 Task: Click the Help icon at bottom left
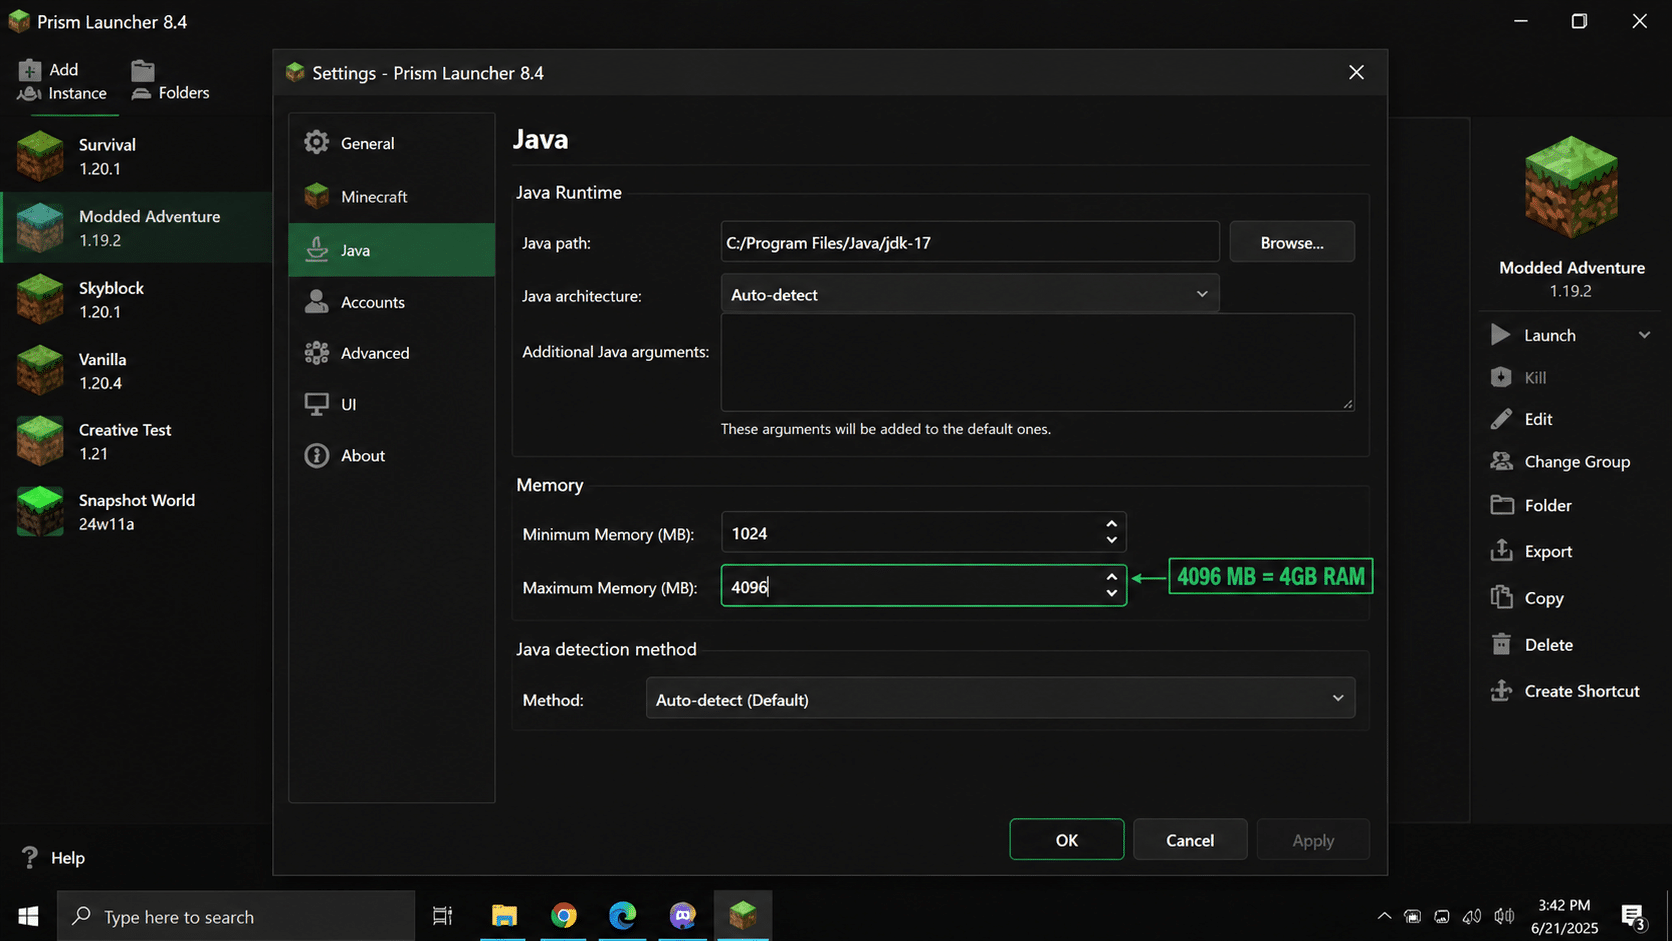[30, 857]
